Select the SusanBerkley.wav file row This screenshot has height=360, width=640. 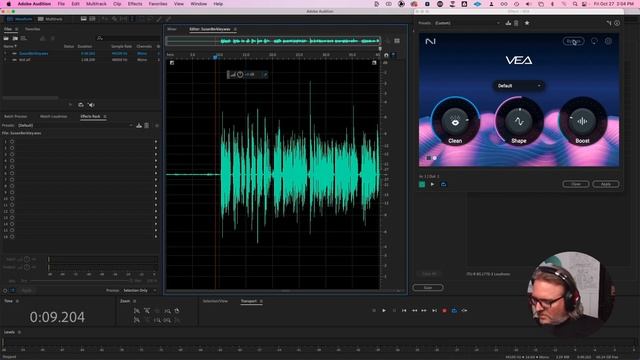(x=81, y=53)
